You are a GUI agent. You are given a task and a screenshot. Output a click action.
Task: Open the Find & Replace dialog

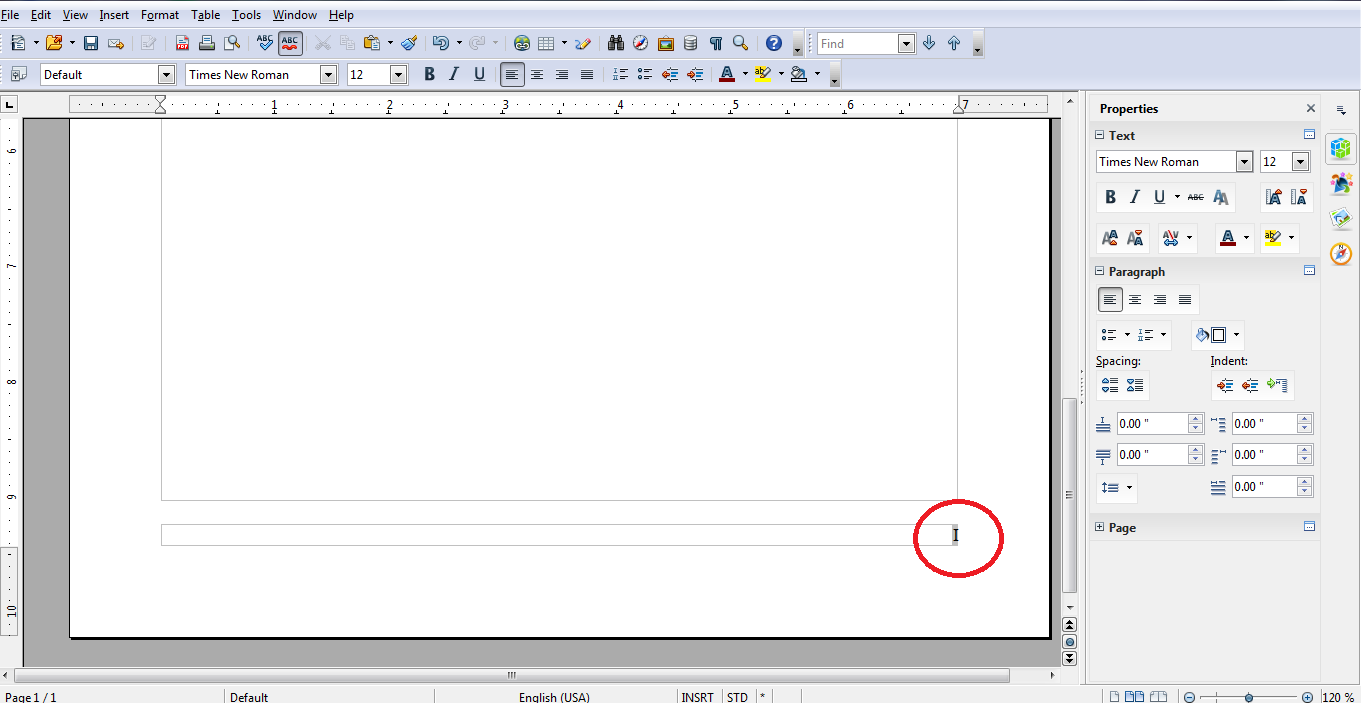coord(615,43)
